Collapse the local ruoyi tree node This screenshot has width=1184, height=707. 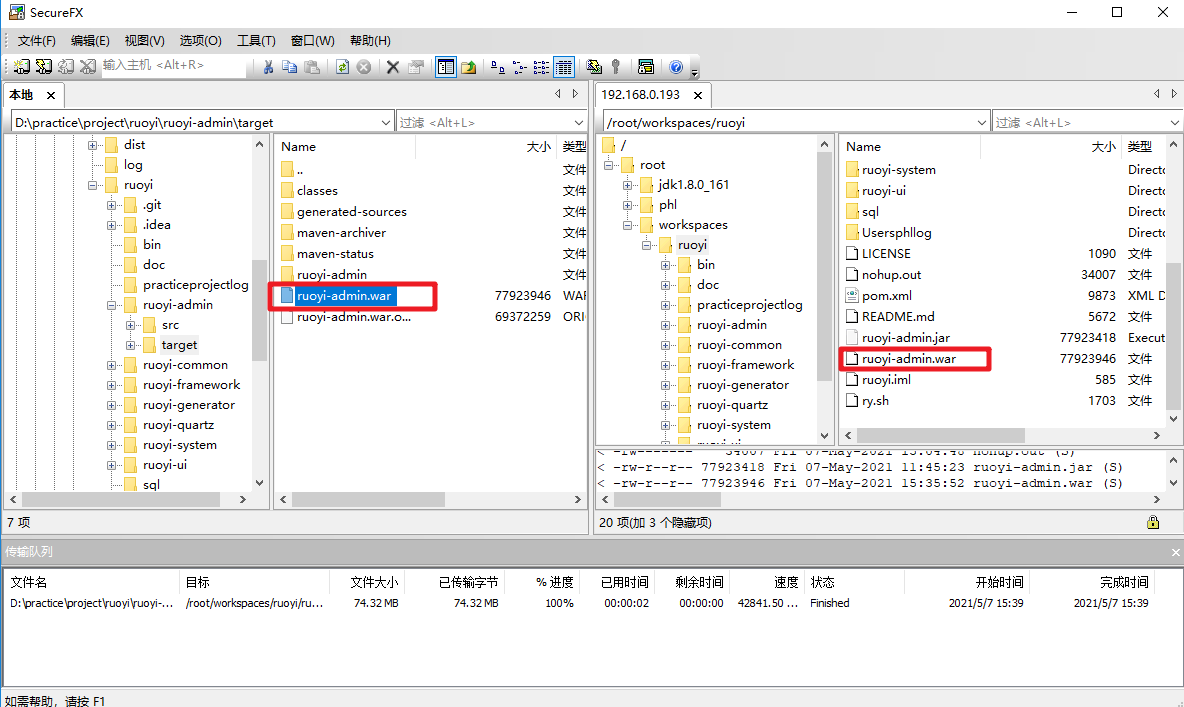point(92,185)
